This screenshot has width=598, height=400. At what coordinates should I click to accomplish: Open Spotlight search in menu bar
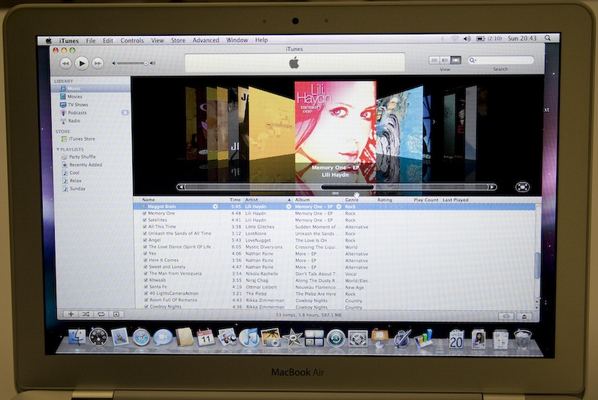coord(548,38)
